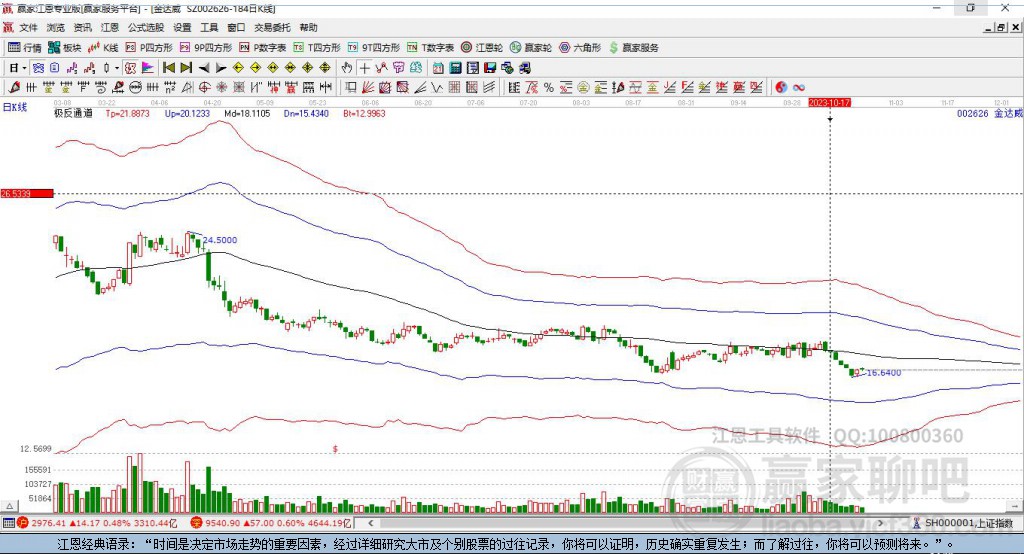Open the 行情 market quotes view
1024x554 pixels.
click(x=25, y=47)
